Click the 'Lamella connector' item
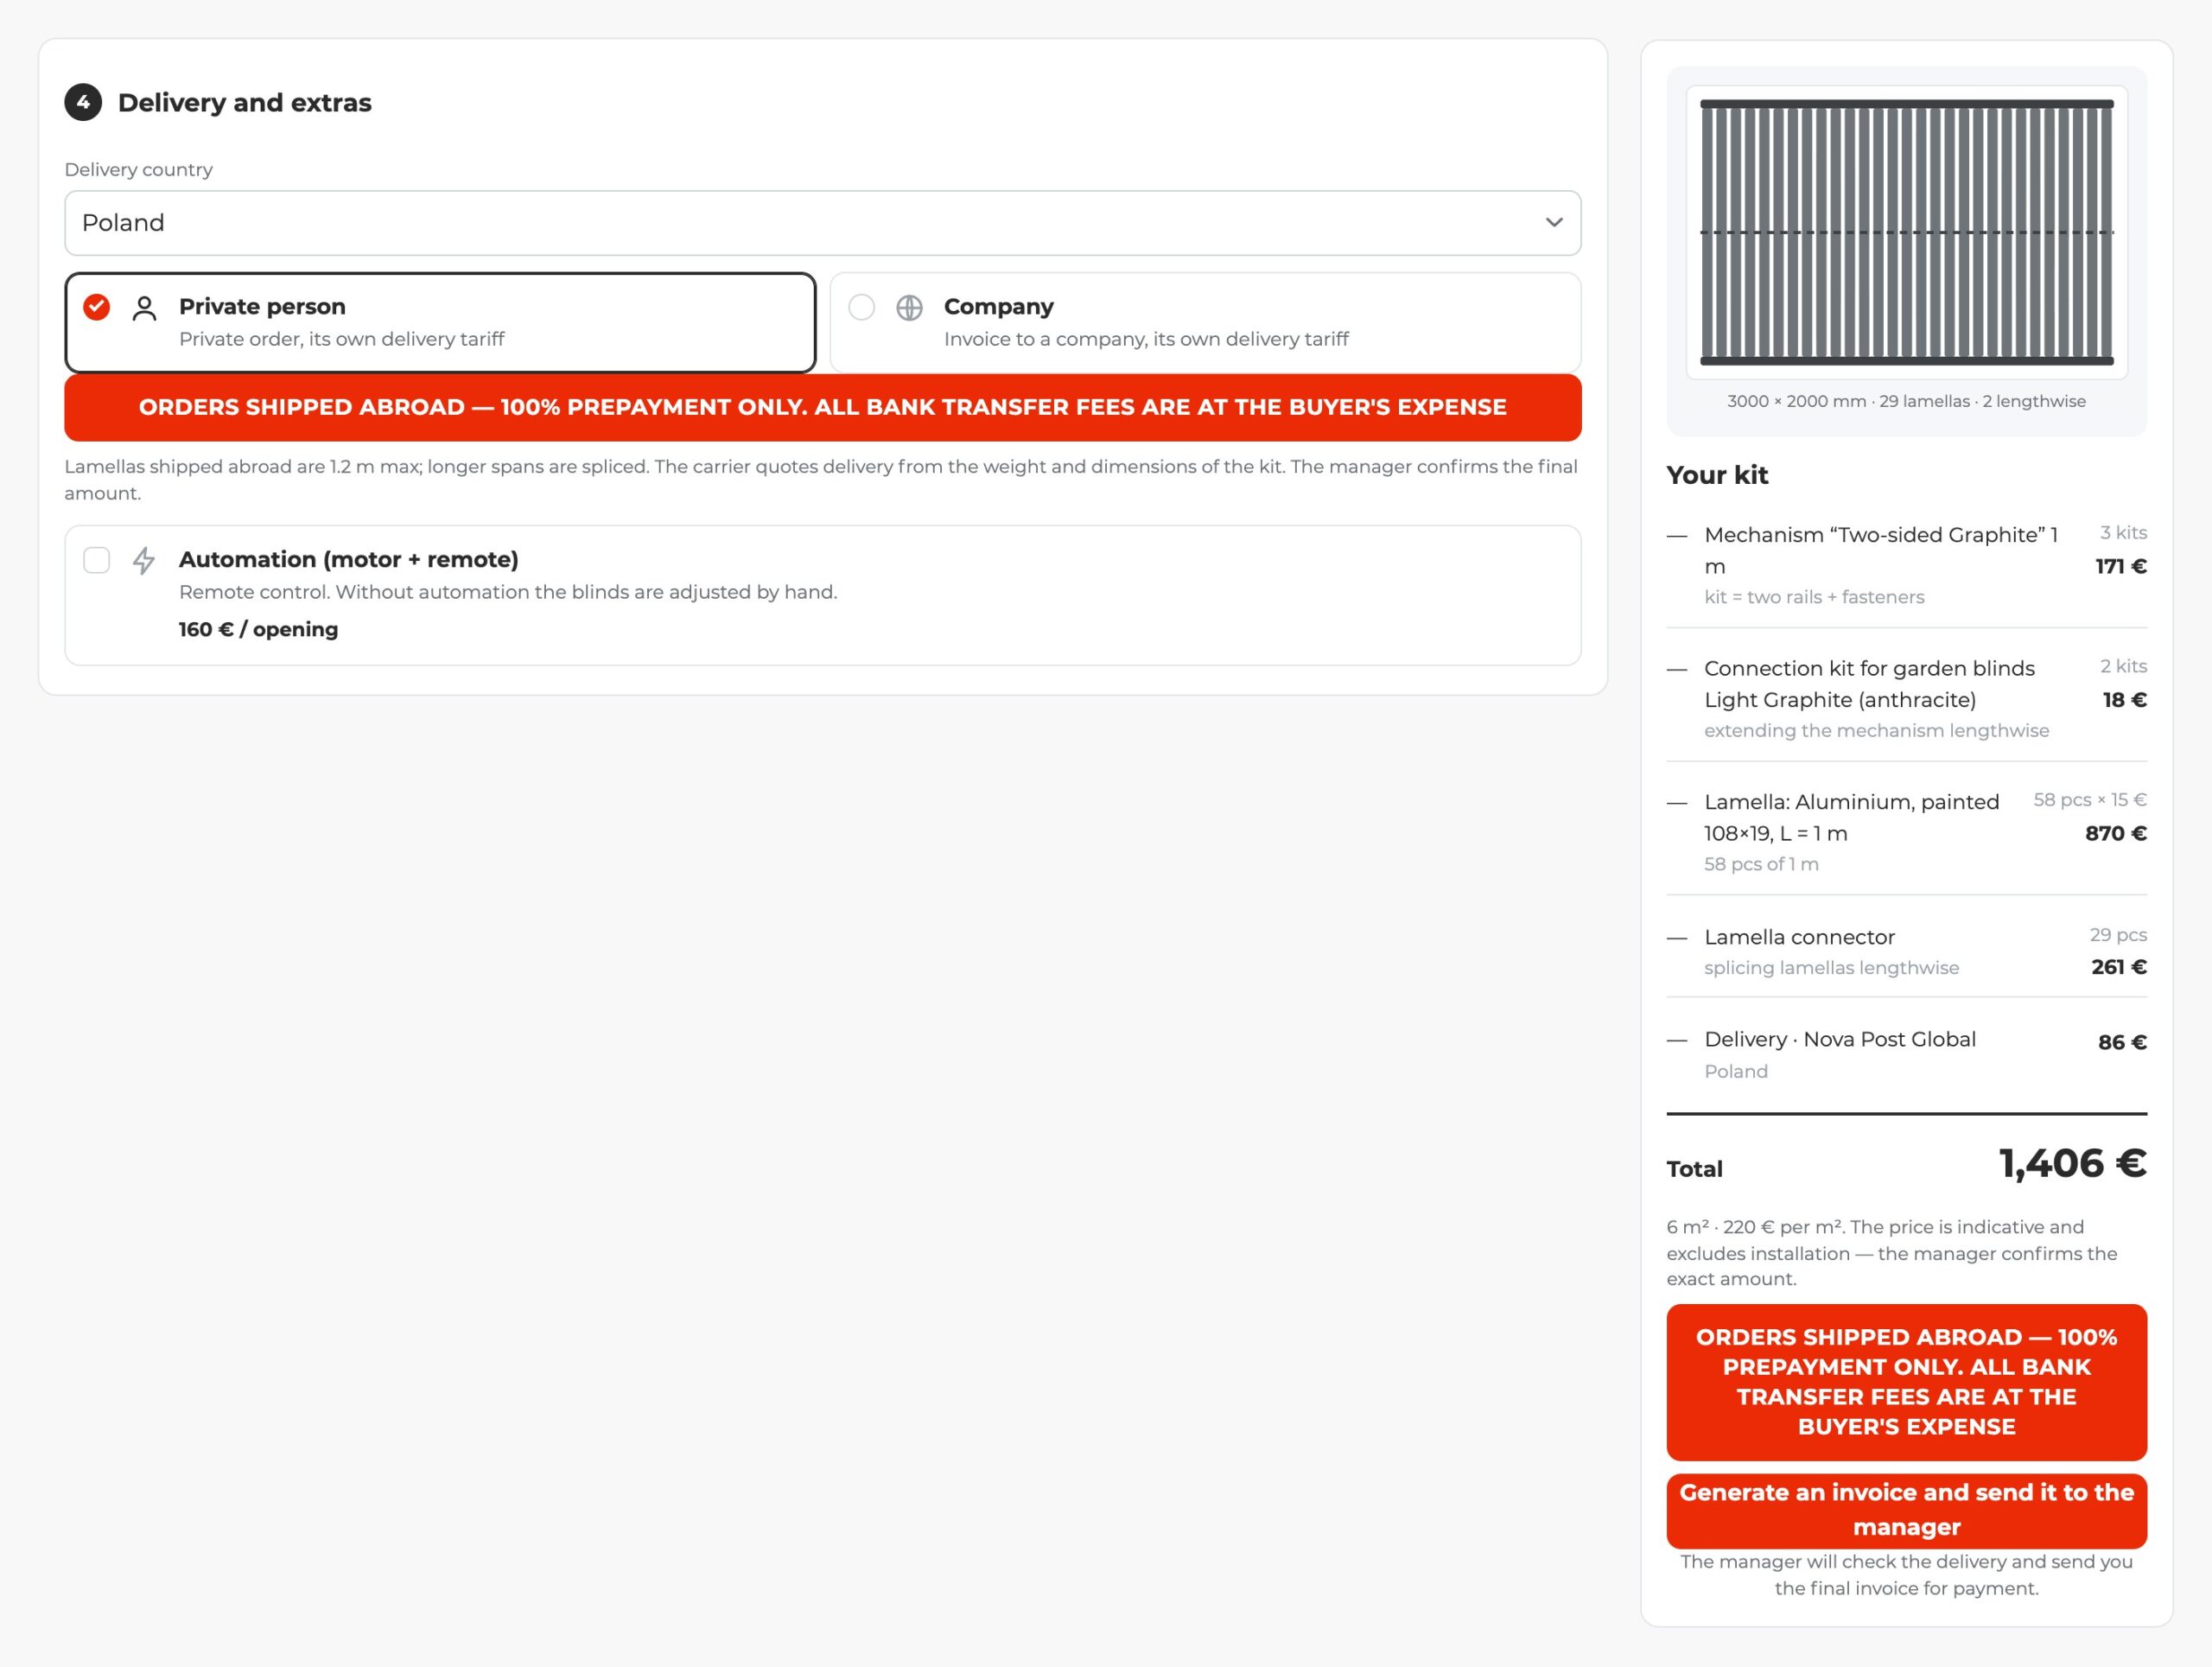The height and width of the screenshot is (1667, 2212). 1799,937
